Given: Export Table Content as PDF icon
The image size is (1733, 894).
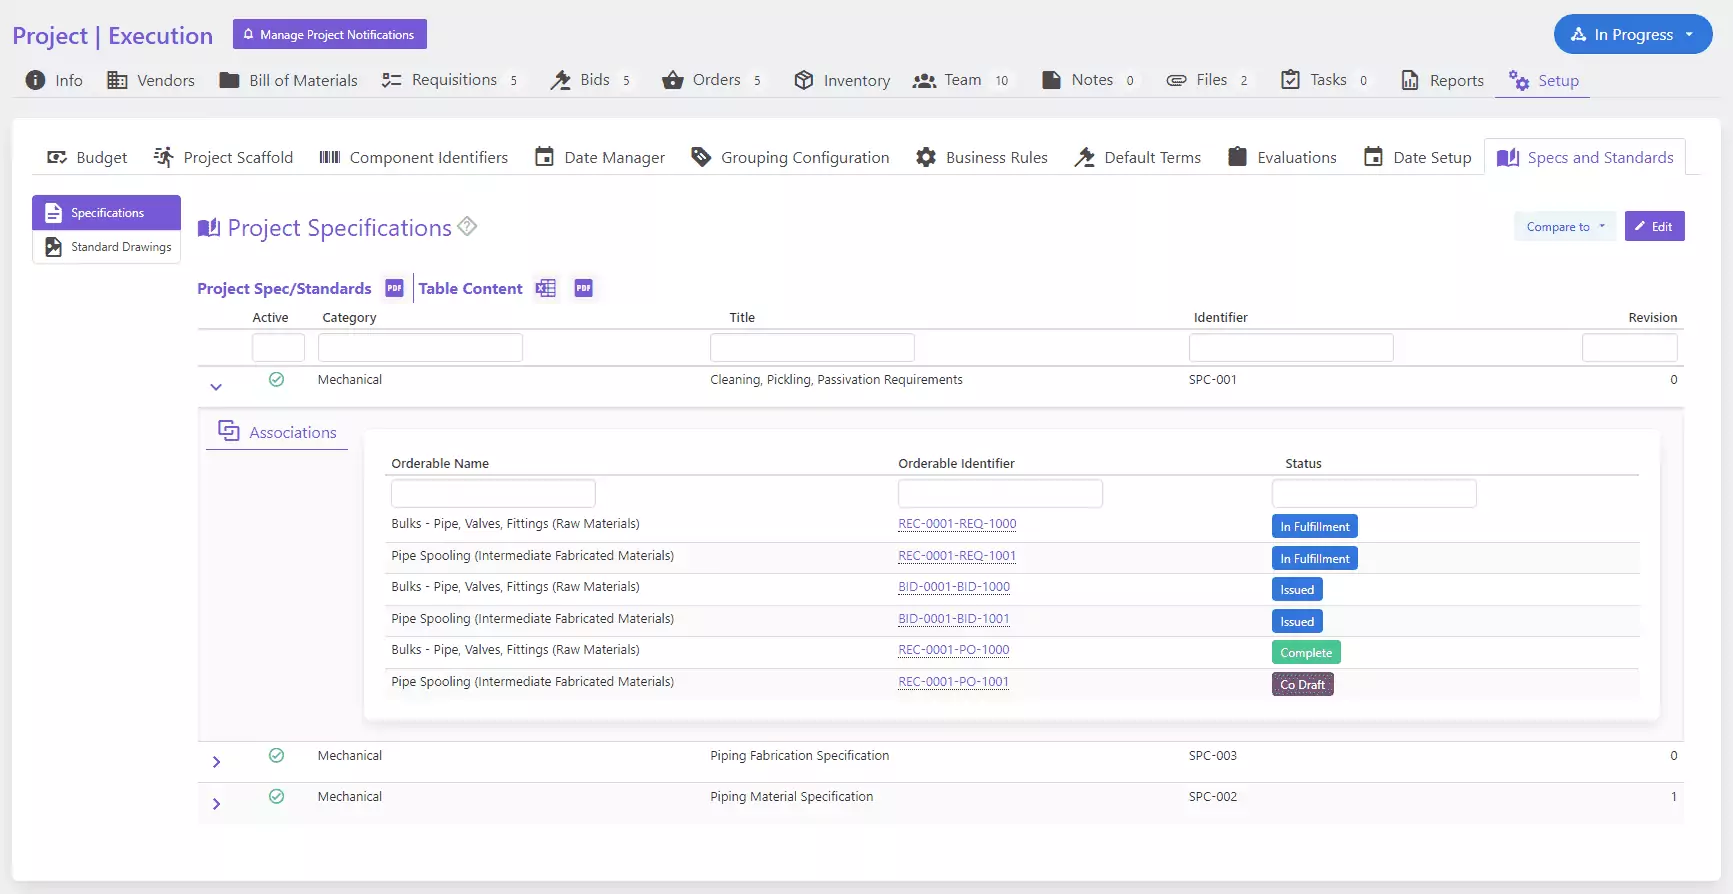Looking at the screenshot, I should (584, 288).
